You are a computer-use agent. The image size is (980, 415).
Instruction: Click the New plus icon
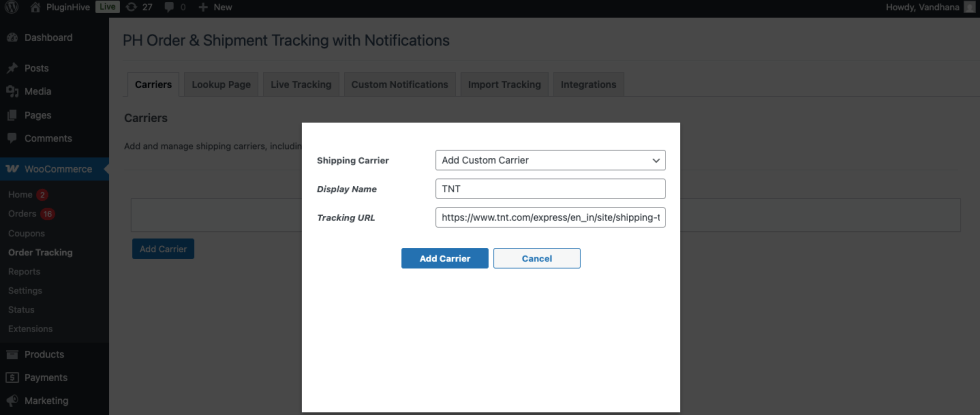click(204, 7)
